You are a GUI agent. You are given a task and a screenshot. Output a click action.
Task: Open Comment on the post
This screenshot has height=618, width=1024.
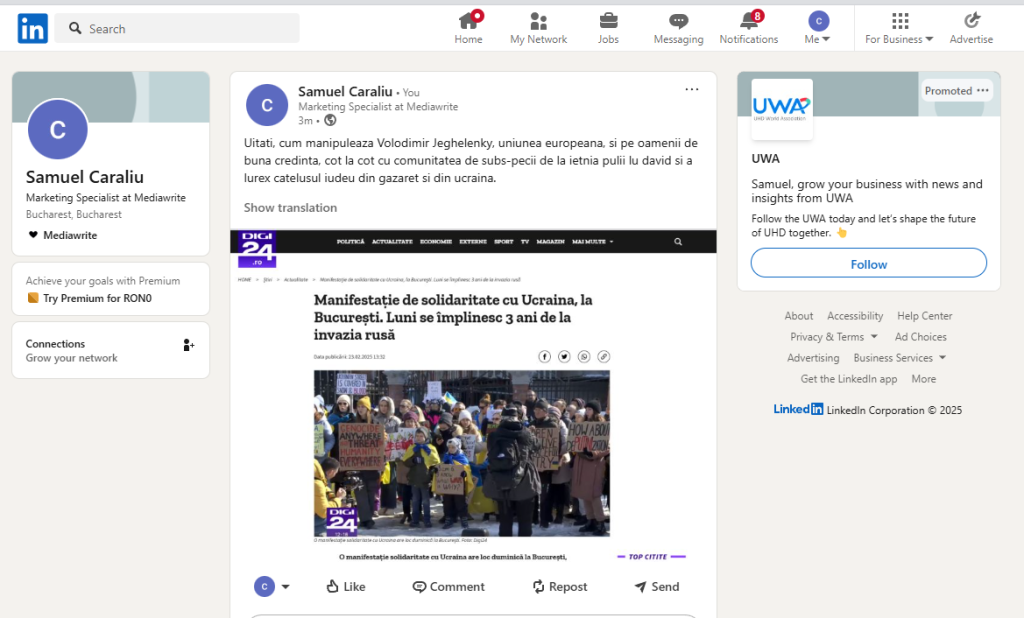pyautogui.click(x=449, y=587)
